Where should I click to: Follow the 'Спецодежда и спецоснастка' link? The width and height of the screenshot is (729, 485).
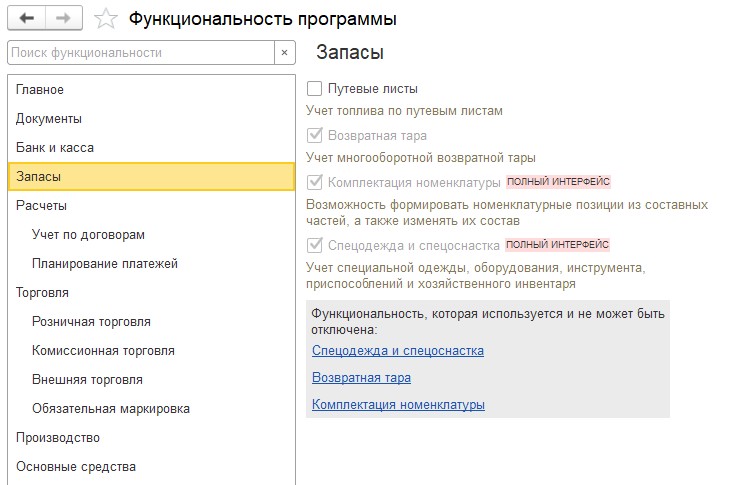pos(398,351)
